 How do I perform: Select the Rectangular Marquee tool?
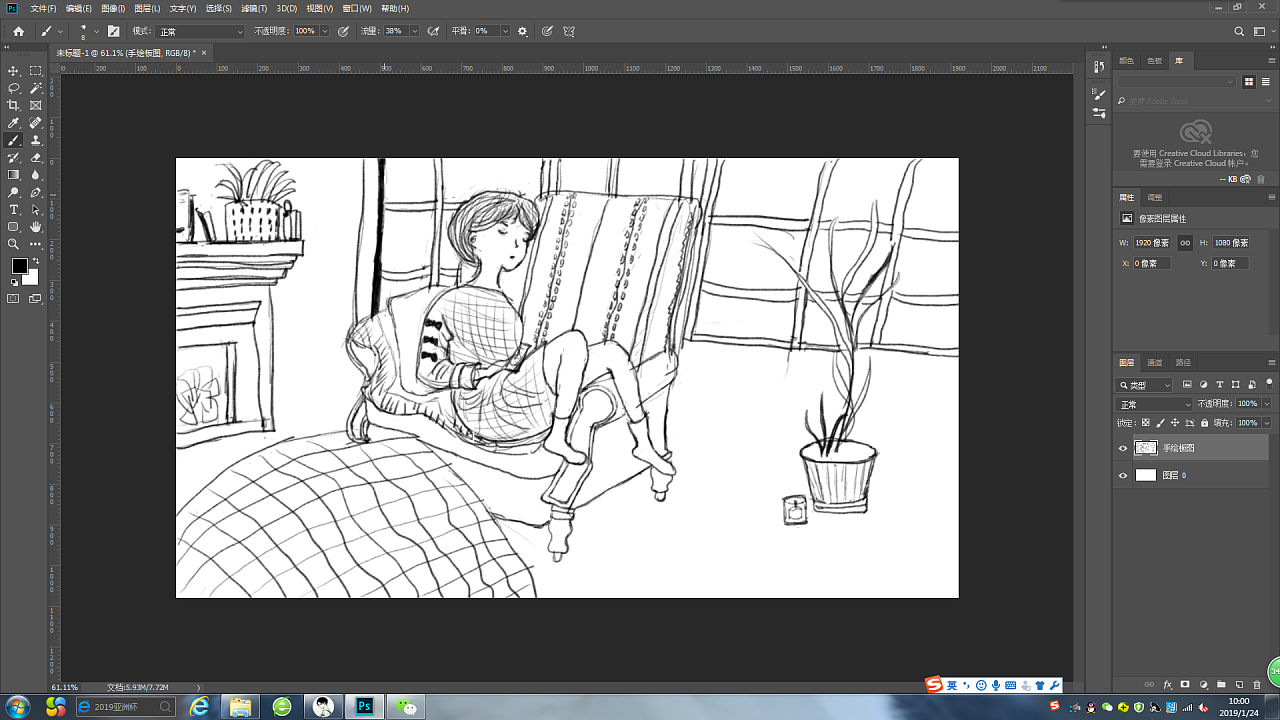36,71
